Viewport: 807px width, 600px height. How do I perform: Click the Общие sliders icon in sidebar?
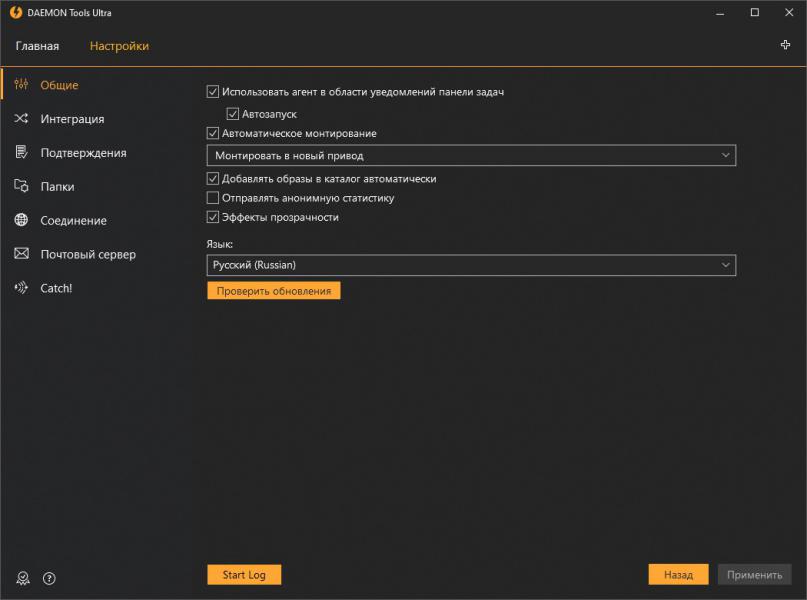pos(21,85)
